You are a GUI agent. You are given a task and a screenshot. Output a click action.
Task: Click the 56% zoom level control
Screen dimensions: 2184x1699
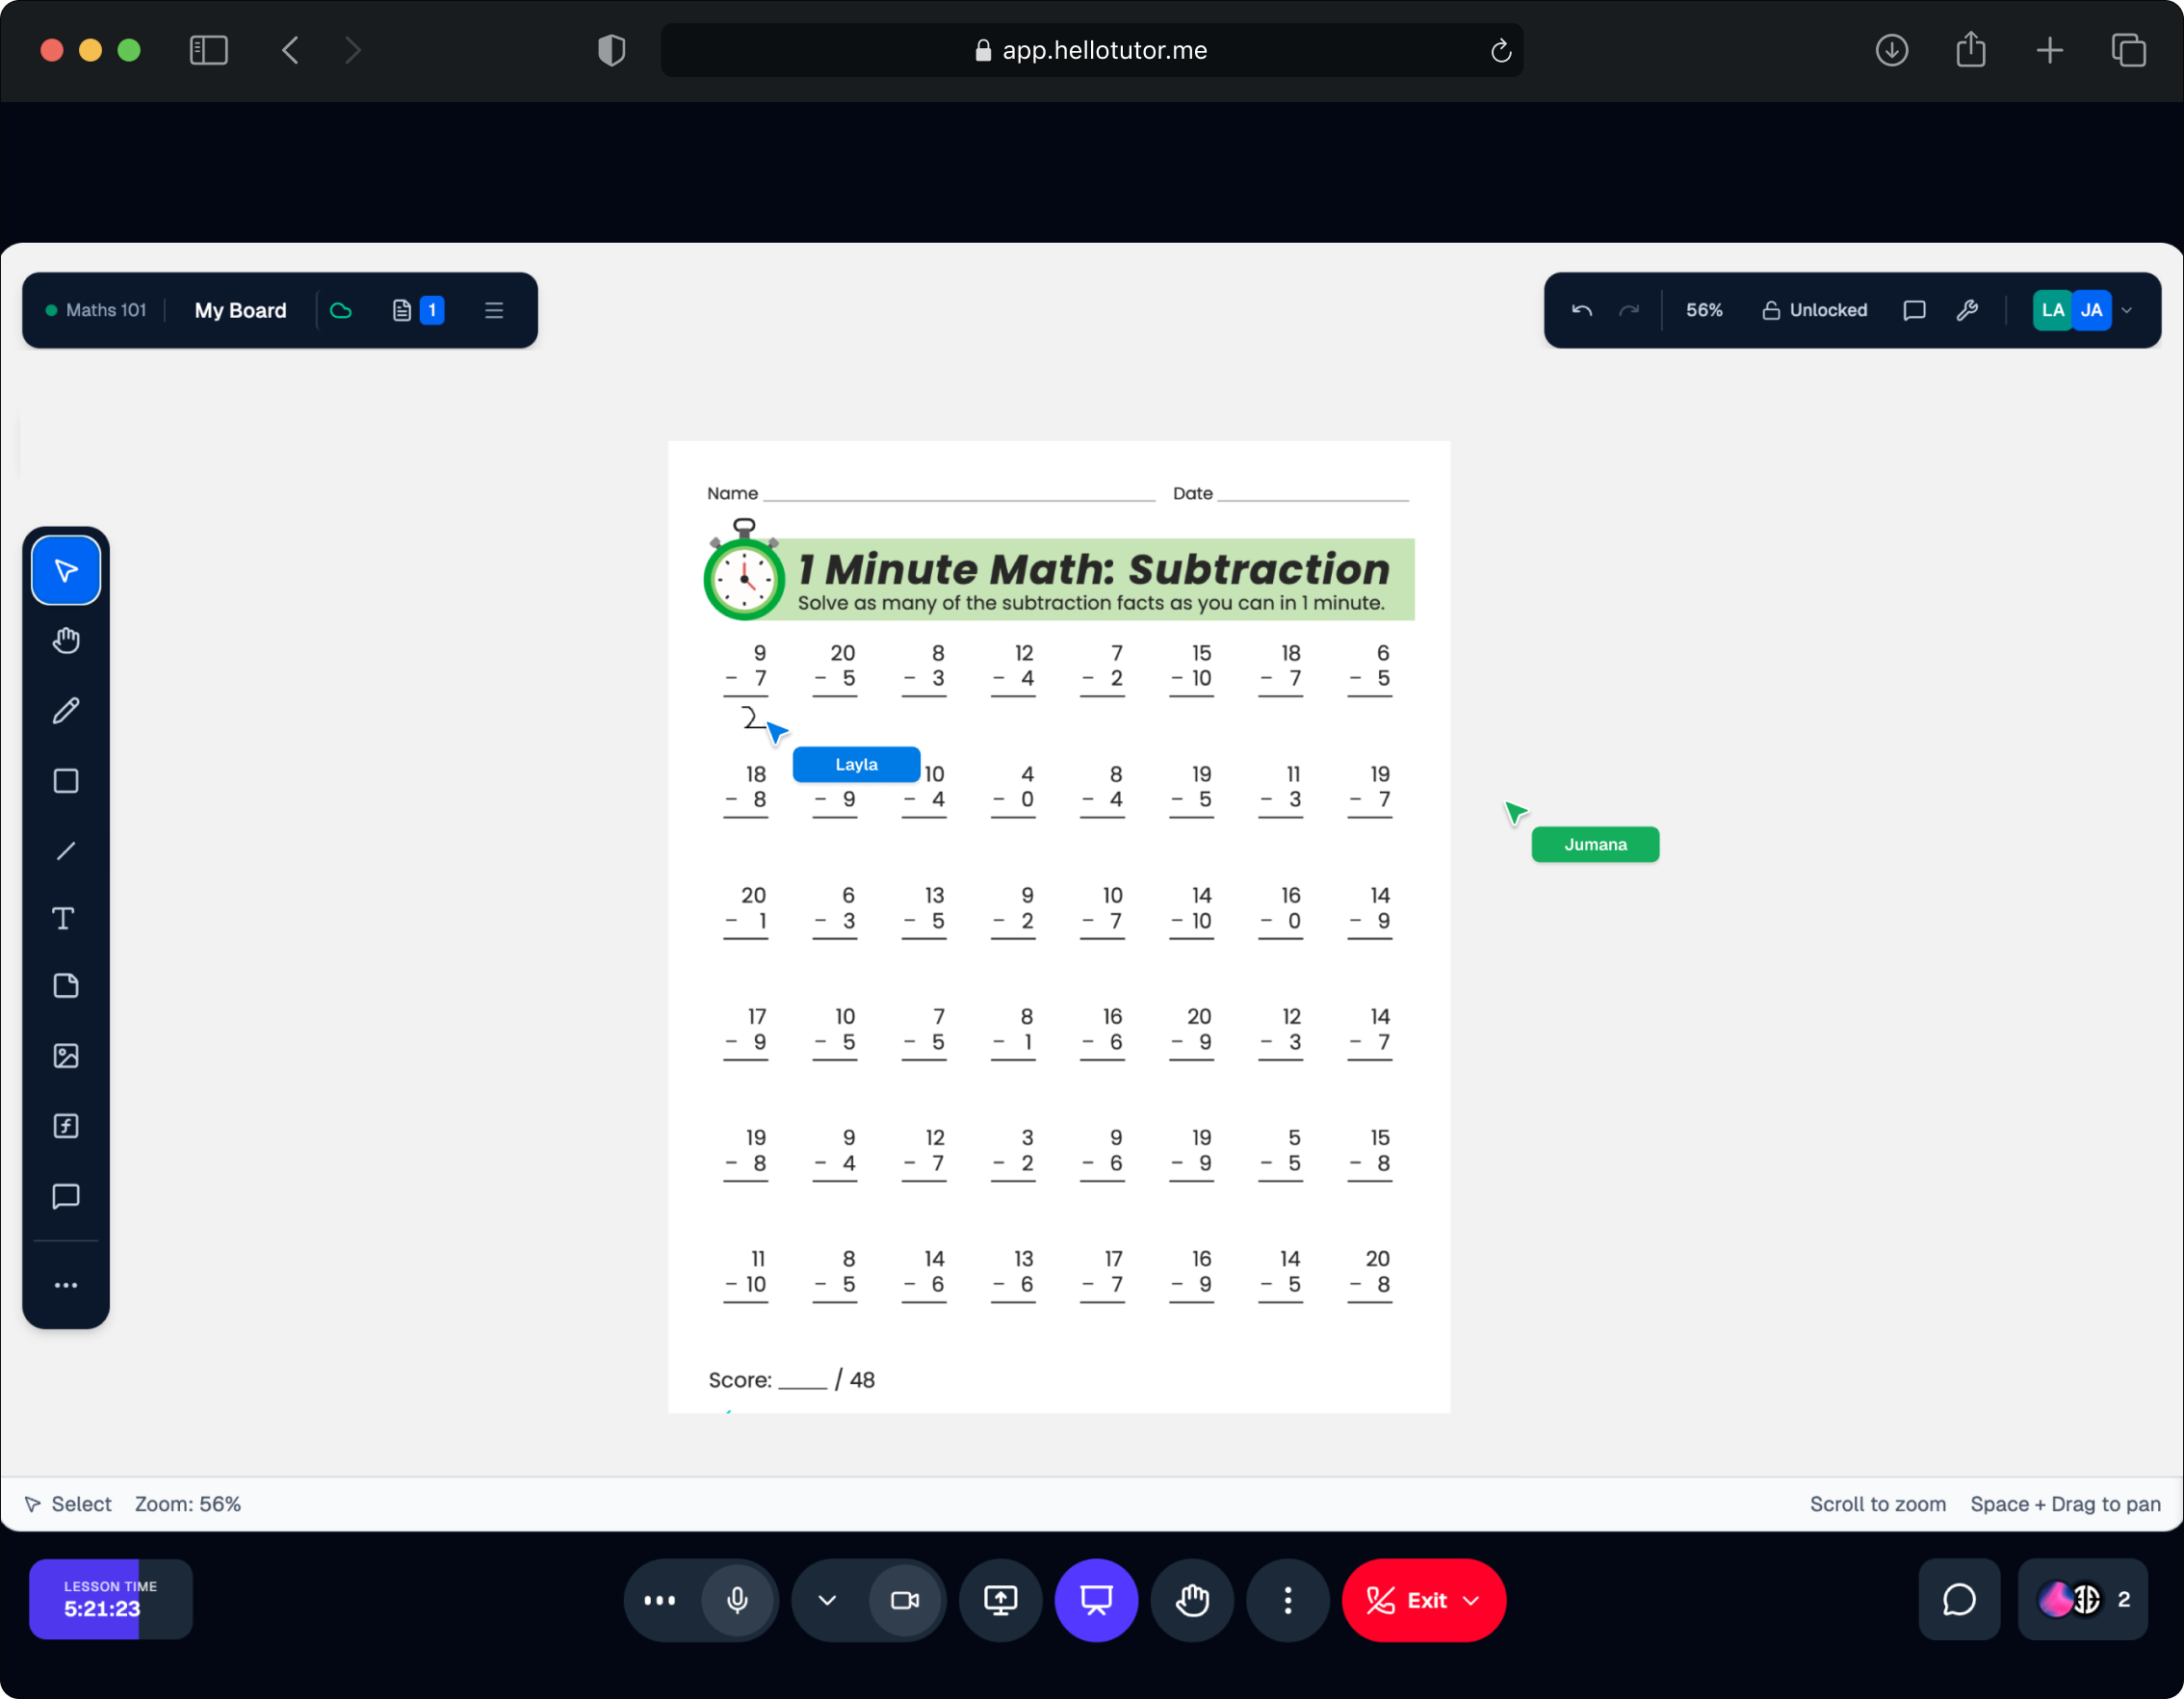click(1703, 310)
